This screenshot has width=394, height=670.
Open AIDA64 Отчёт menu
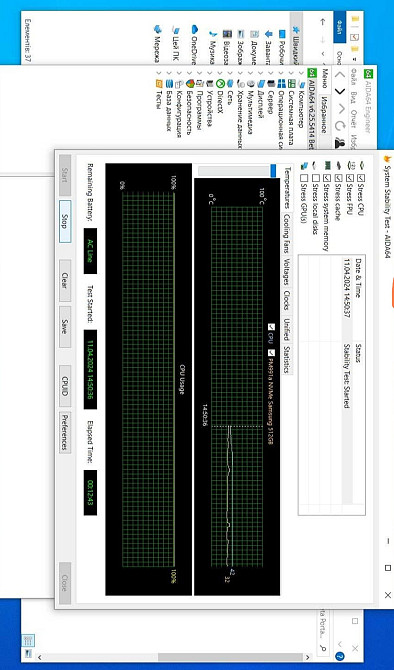(x=354, y=120)
